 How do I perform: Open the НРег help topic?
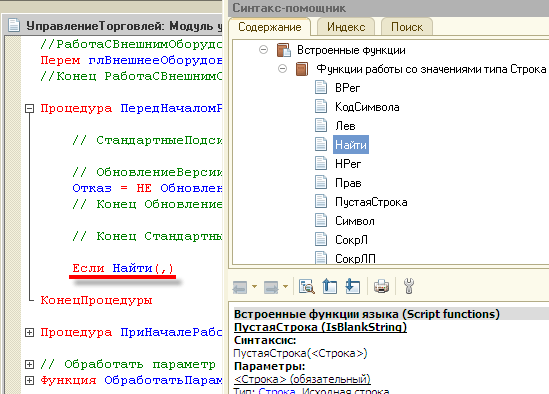click(x=348, y=164)
